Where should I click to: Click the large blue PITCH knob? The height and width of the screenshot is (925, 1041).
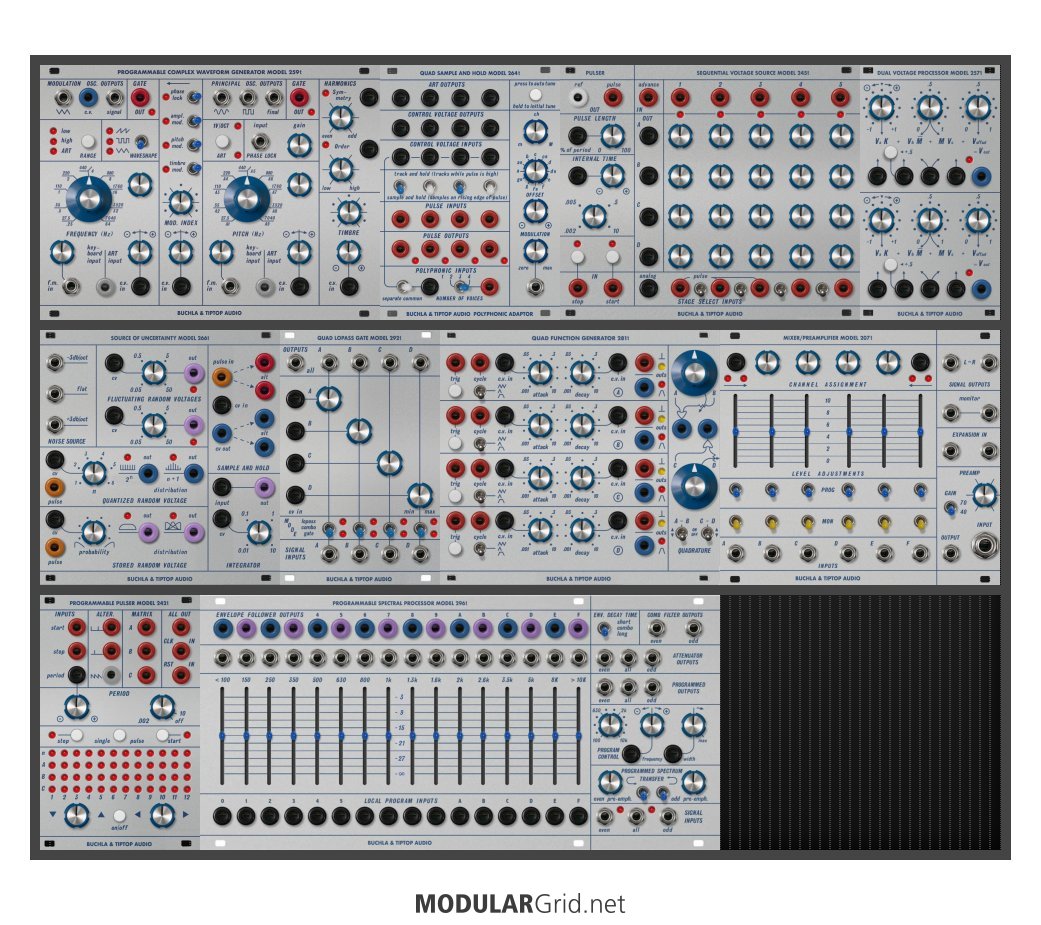click(246, 198)
